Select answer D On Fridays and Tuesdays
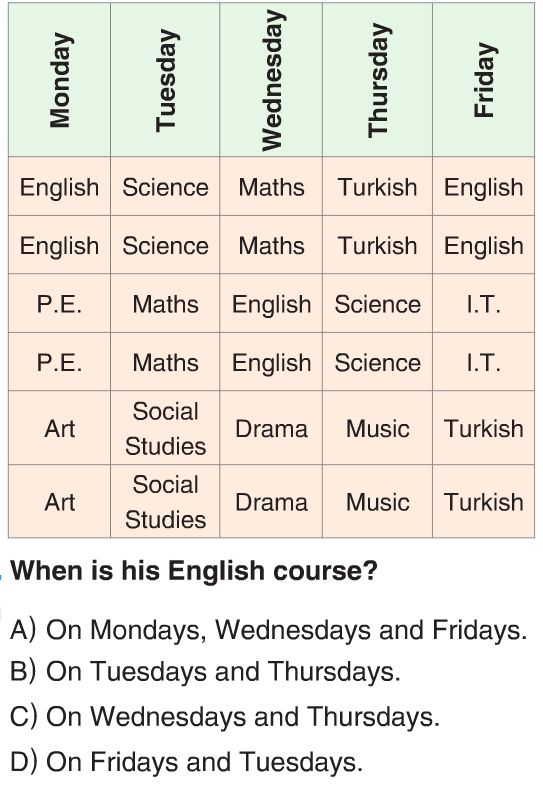 [x=186, y=761]
